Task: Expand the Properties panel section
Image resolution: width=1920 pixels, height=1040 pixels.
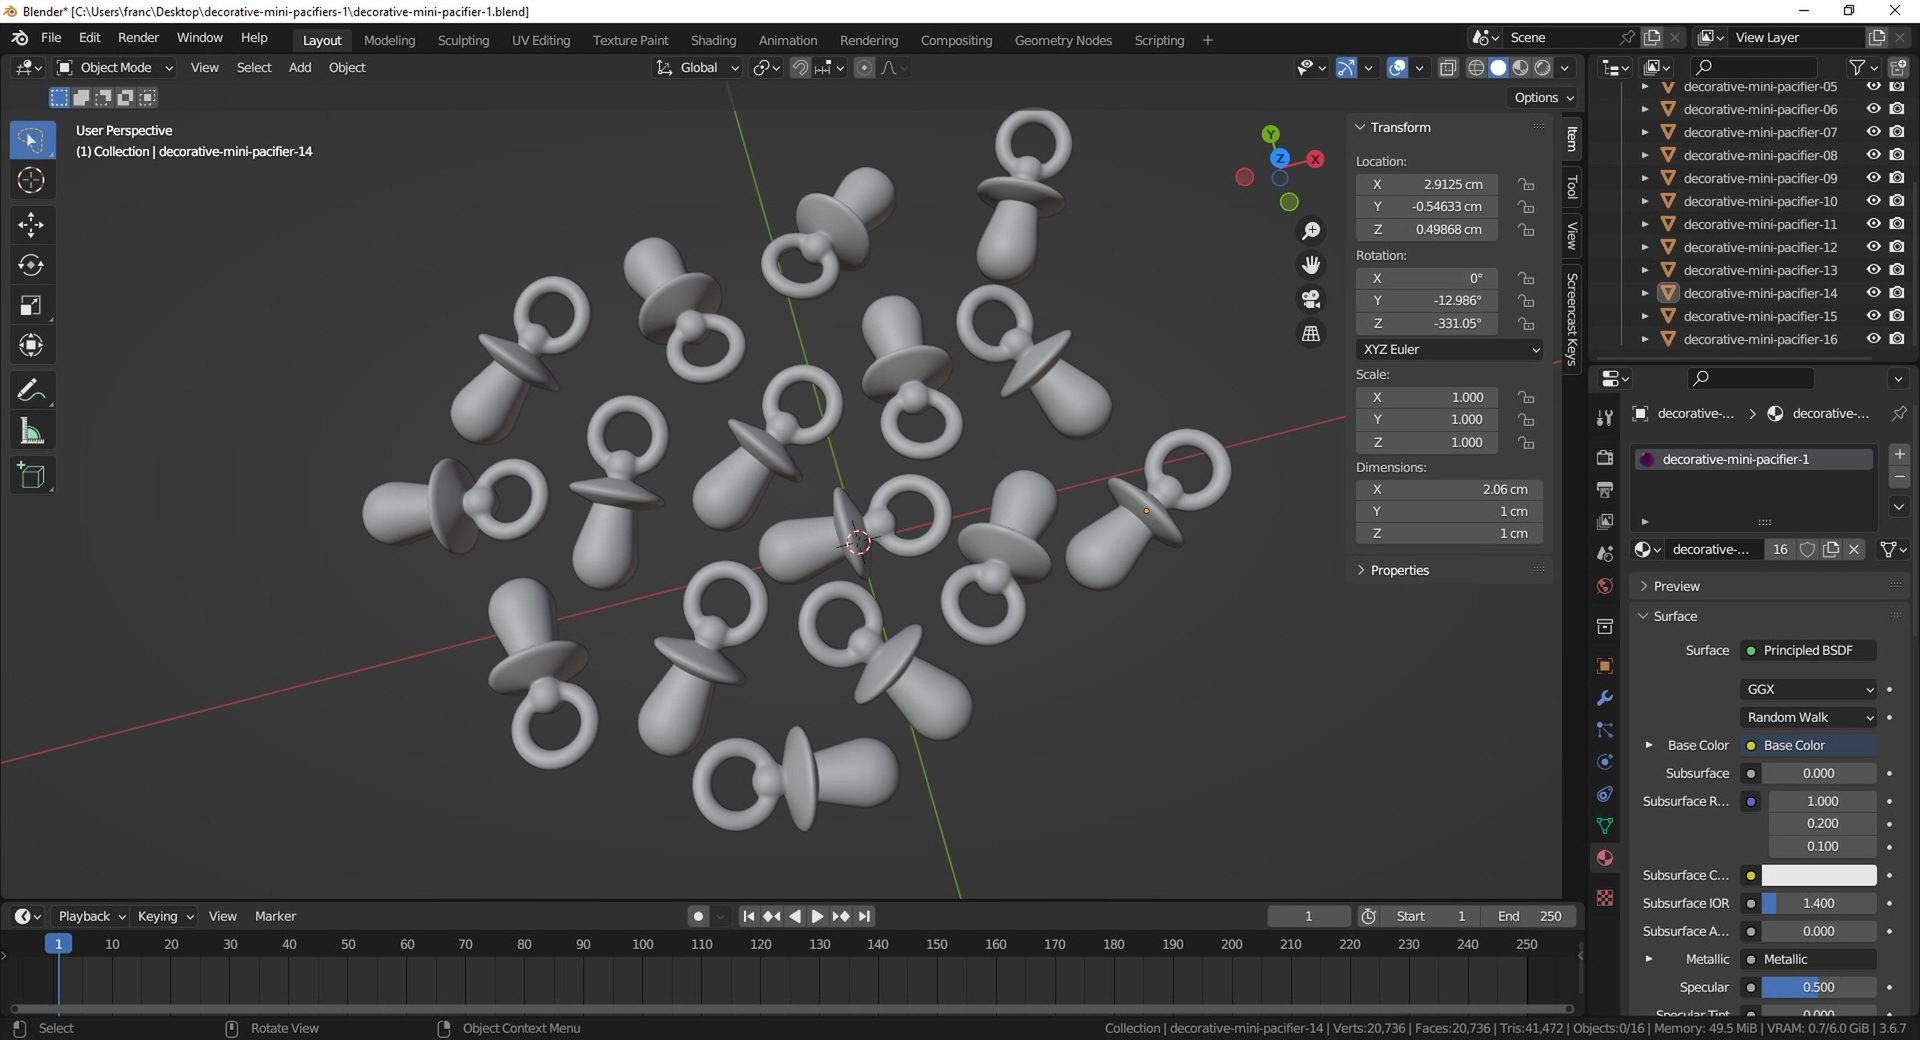Action: click(x=1399, y=570)
